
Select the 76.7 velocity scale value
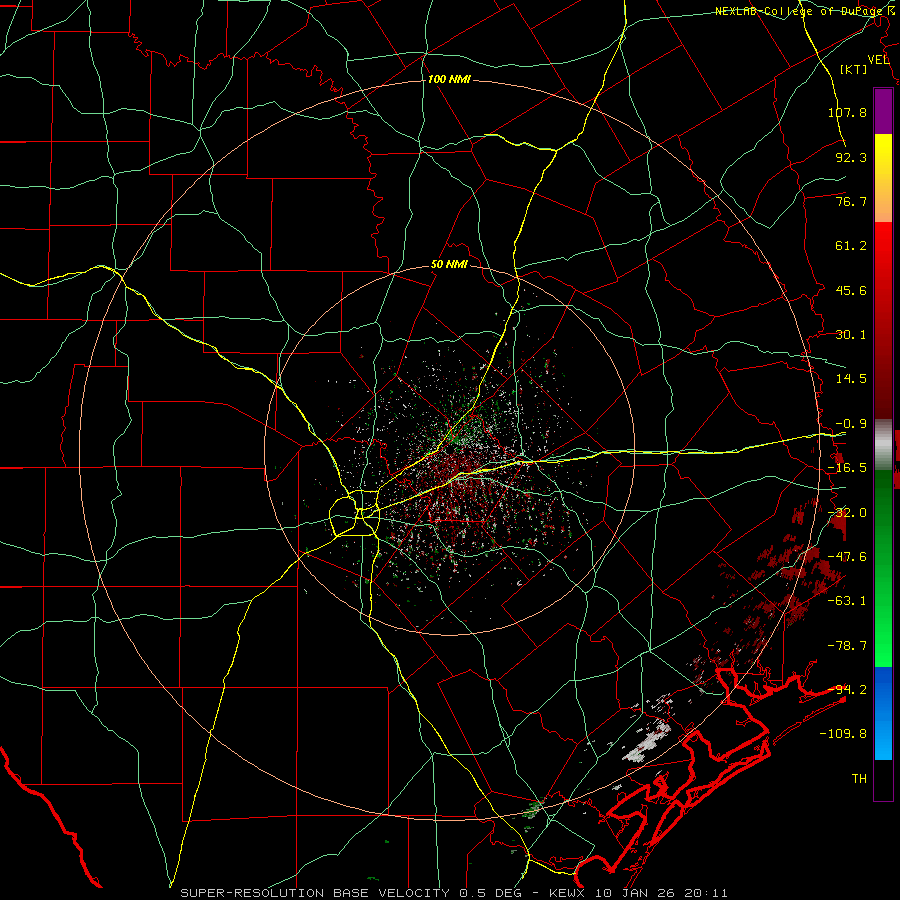tap(851, 201)
